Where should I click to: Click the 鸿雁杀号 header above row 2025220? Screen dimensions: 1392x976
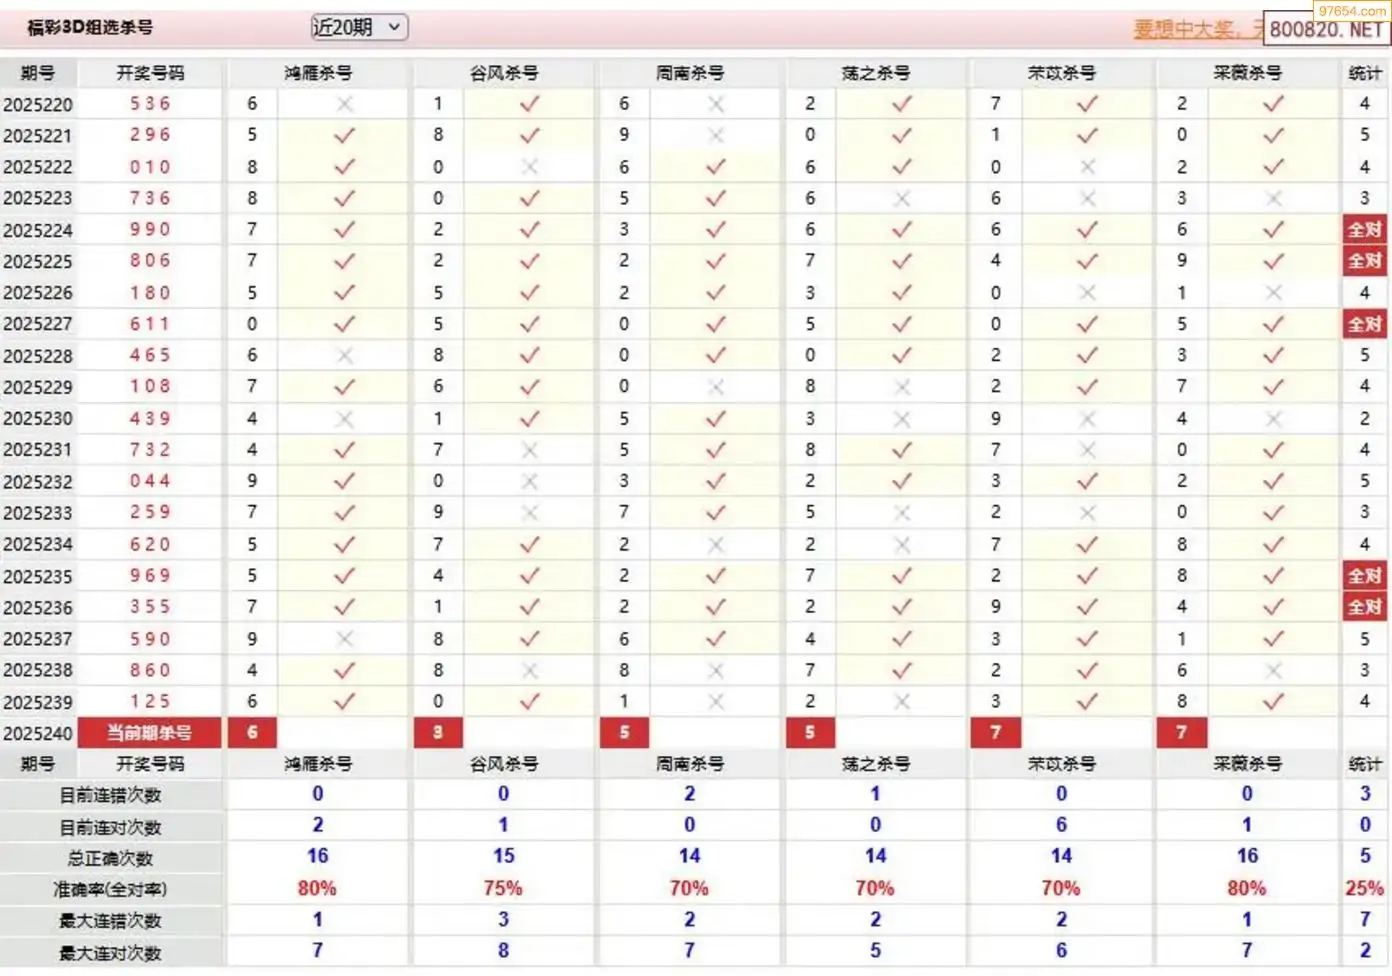tap(318, 73)
